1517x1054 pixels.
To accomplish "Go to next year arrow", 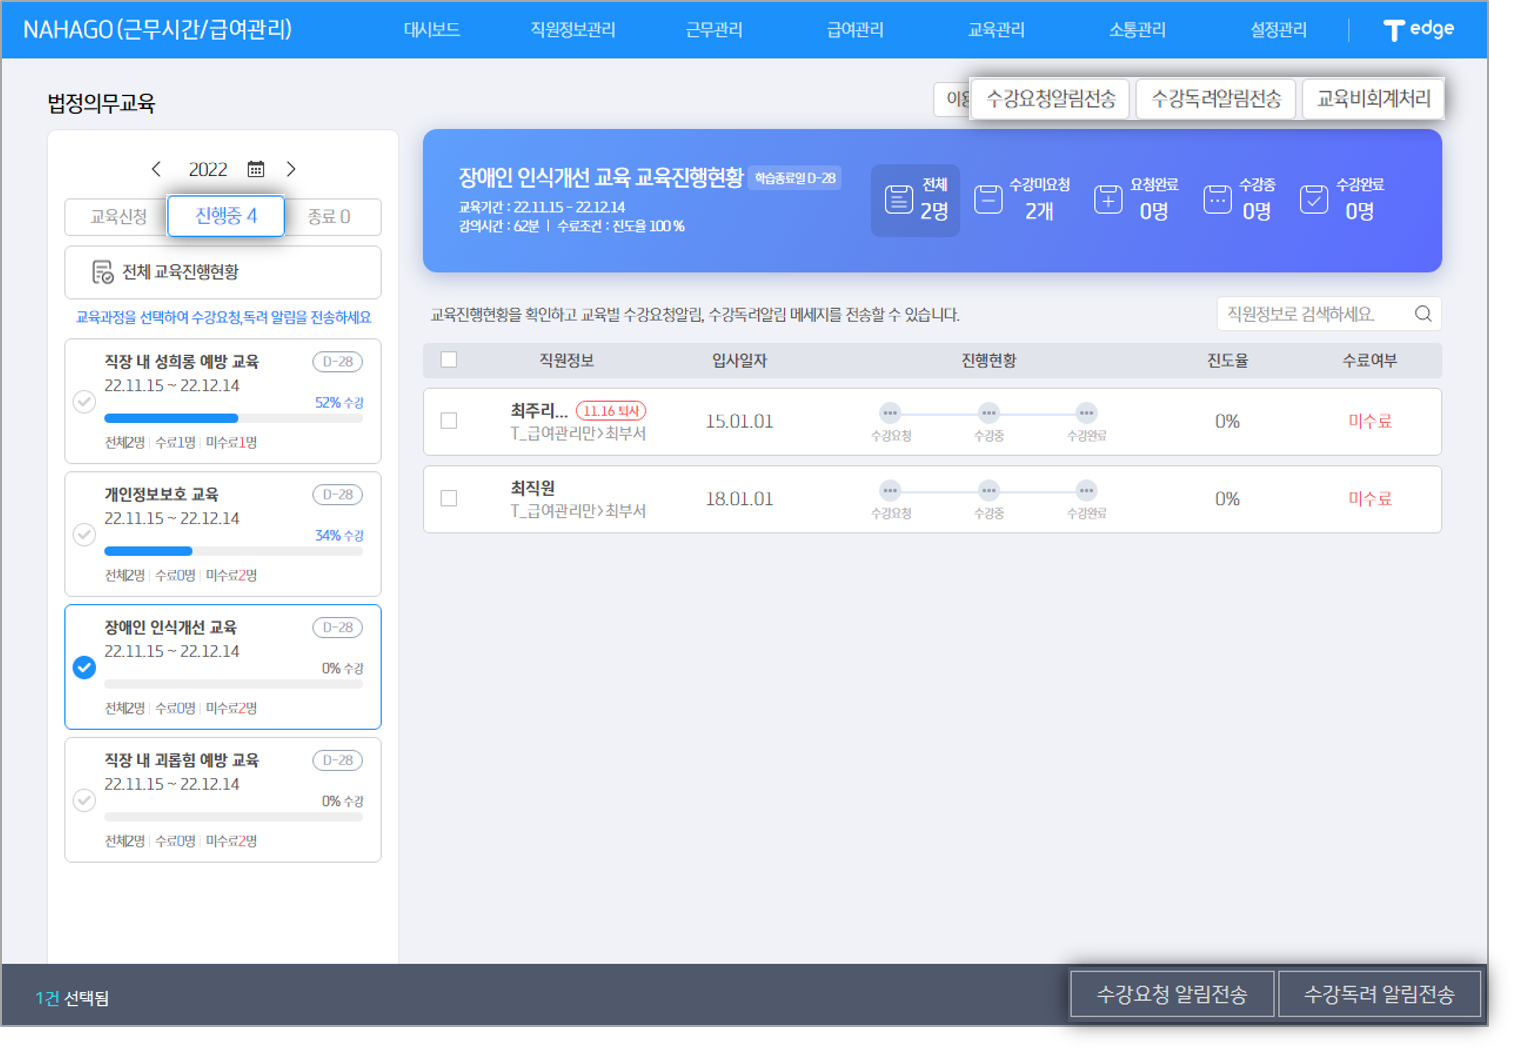I will [291, 169].
